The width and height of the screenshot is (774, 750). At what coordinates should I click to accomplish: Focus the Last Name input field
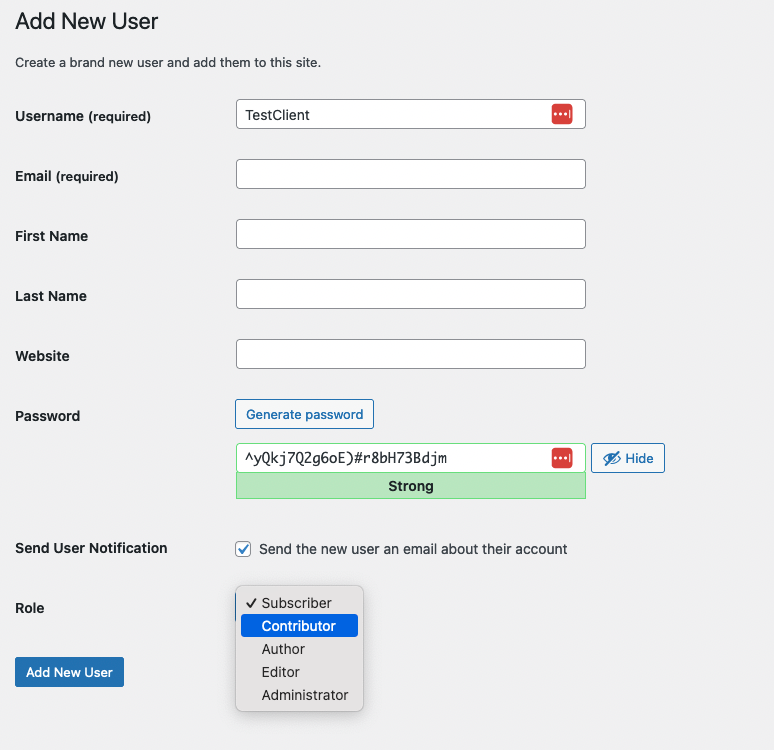tap(411, 294)
